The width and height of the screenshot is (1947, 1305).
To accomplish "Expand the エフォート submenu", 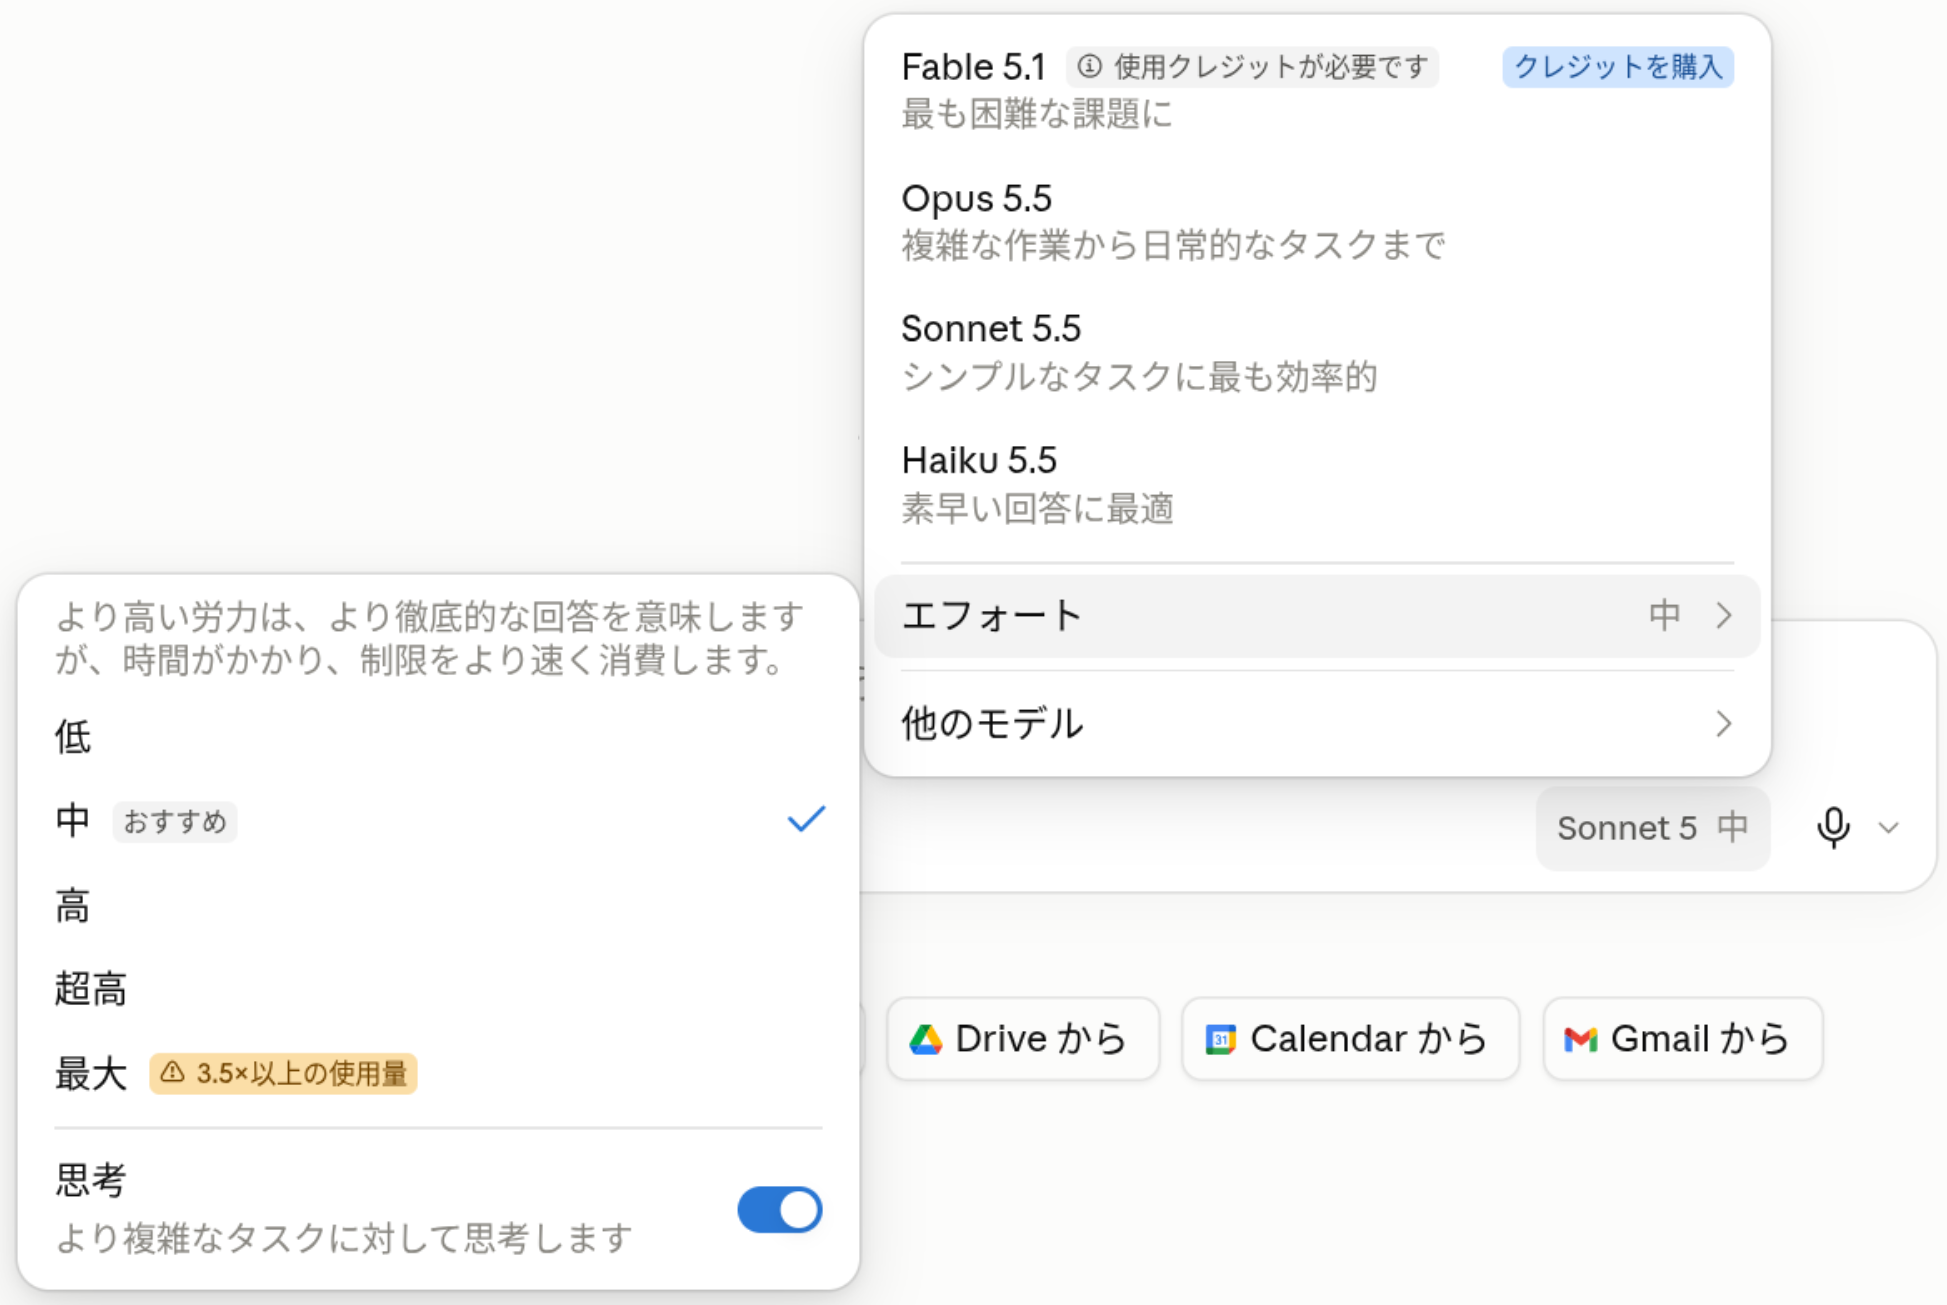I will 1317,616.
